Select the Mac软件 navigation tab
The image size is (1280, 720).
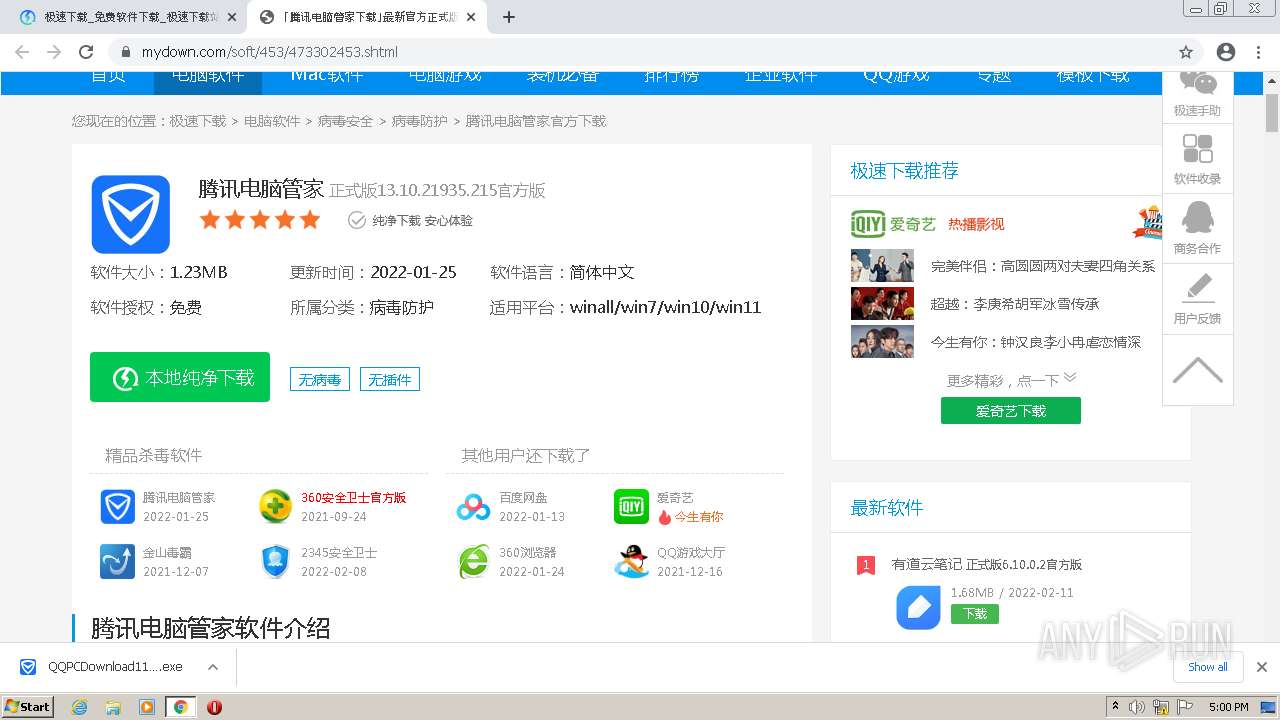tap(327, 76)
